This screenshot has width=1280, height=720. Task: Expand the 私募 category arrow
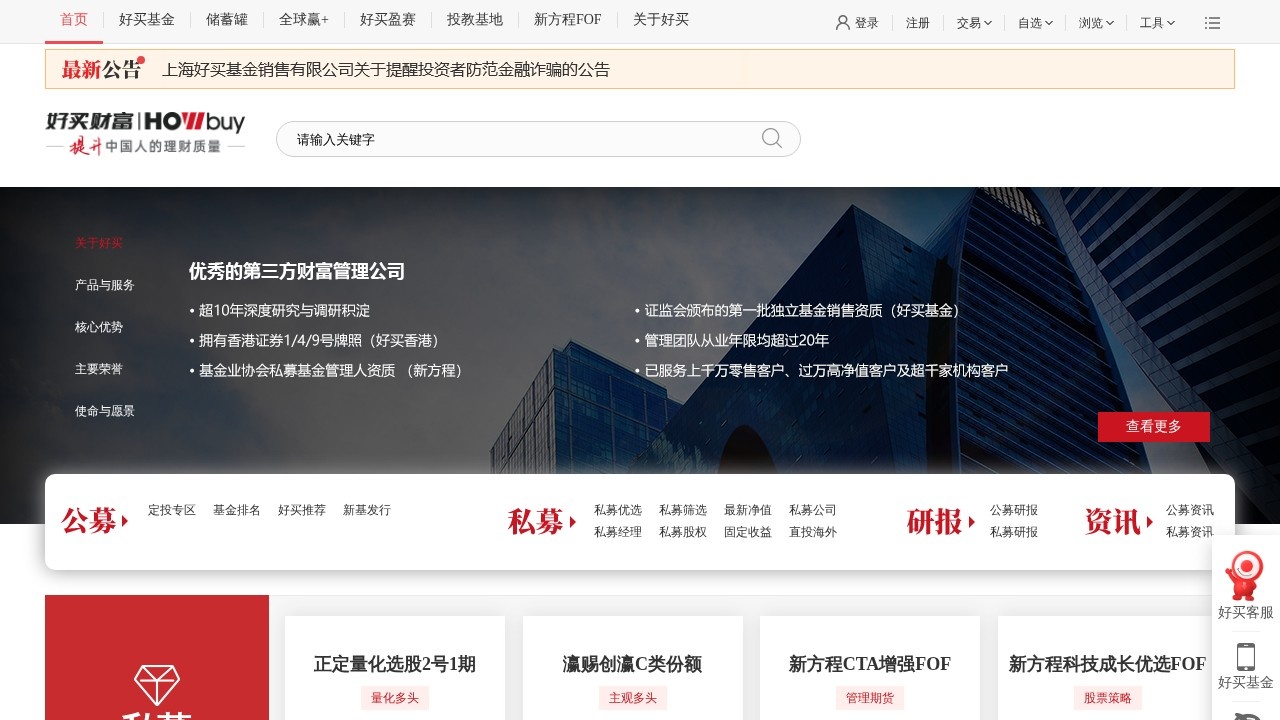coord(573,522)
